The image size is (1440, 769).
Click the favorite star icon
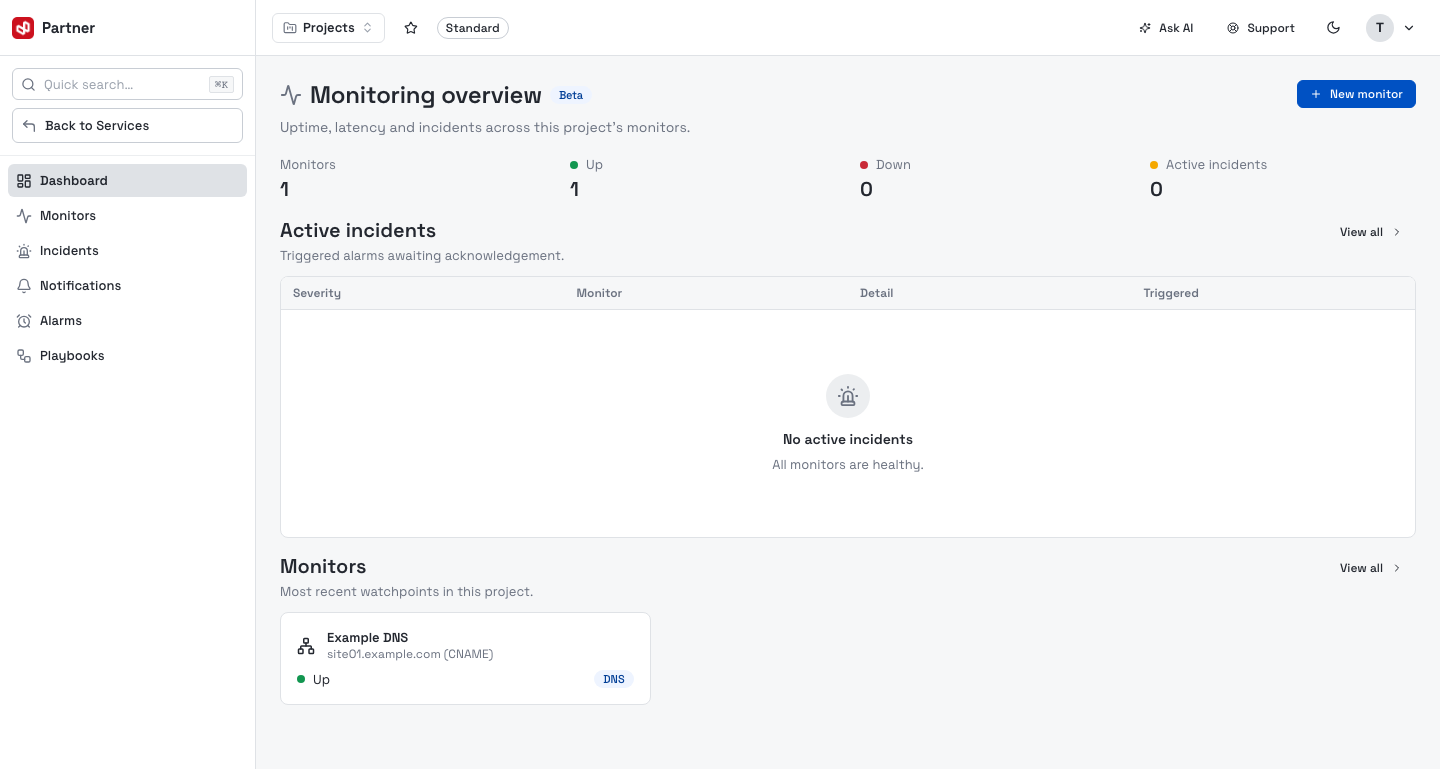coord(411,28)
